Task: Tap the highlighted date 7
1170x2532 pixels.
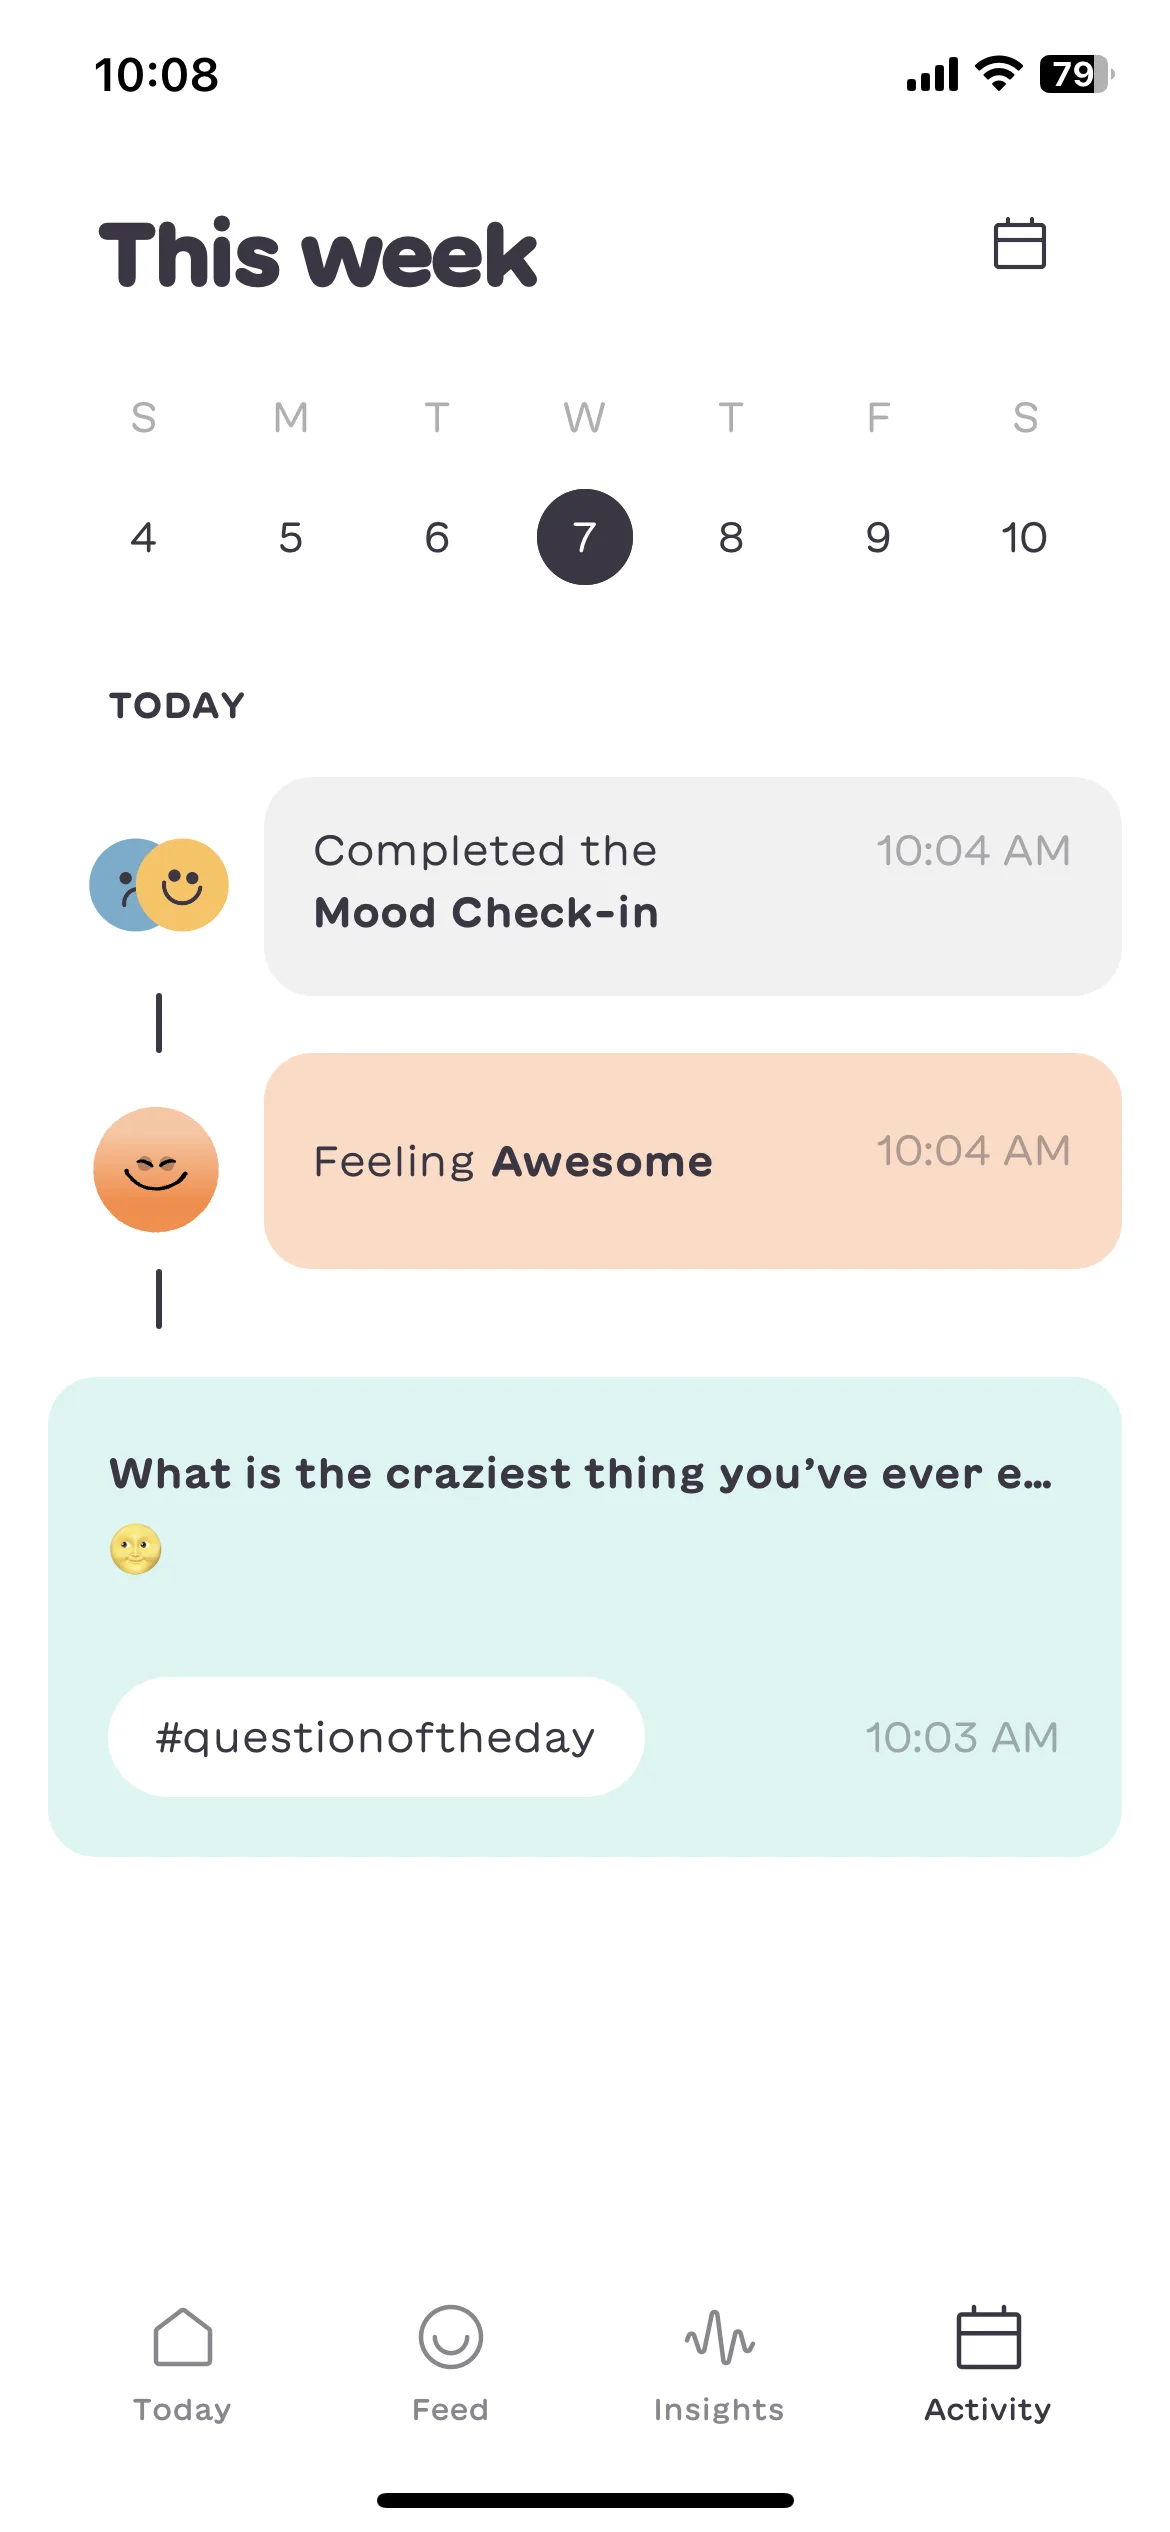Action: (x=585, y=537)
